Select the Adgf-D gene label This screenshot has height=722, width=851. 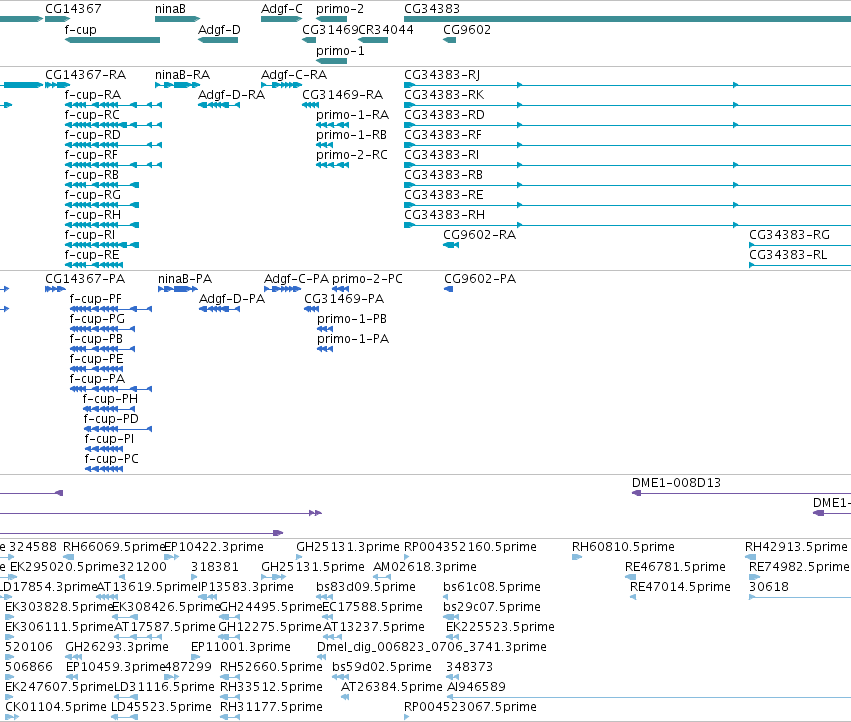tap(219, 29)
